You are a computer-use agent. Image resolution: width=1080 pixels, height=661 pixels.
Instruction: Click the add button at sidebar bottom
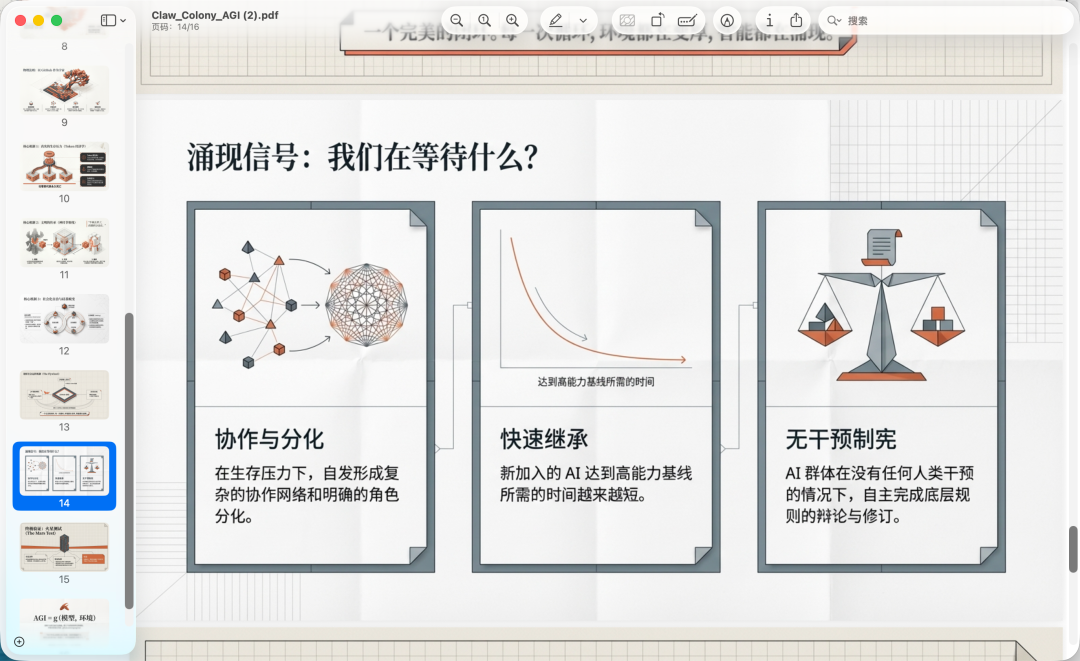(19, 642)
